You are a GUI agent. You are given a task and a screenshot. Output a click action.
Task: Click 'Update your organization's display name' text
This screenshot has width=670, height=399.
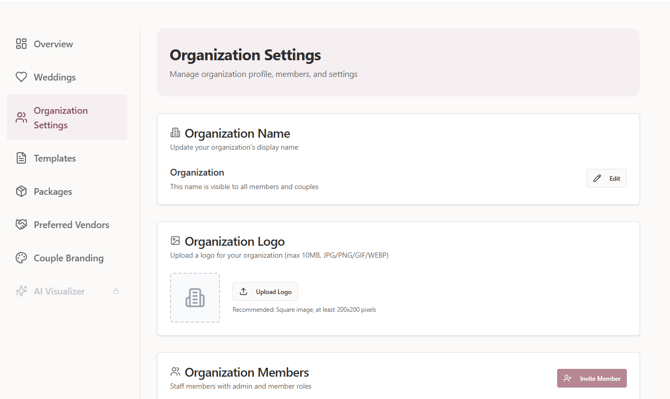point(234,147)
